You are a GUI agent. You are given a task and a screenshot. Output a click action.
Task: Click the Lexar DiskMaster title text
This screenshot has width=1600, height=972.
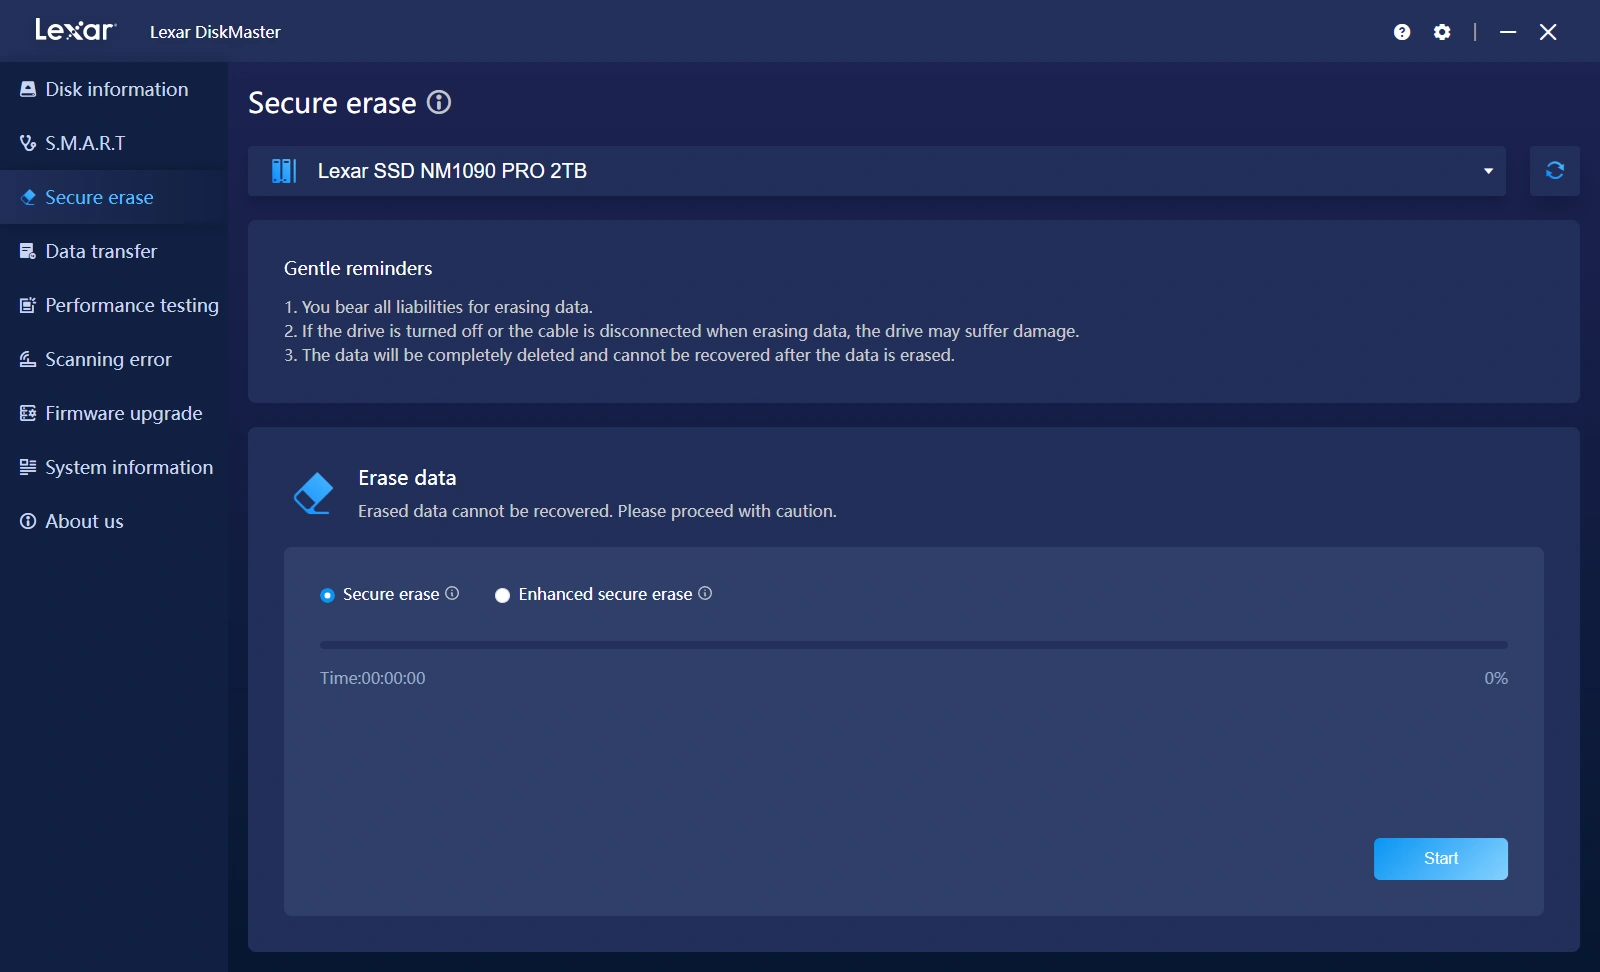pos(215,32)
